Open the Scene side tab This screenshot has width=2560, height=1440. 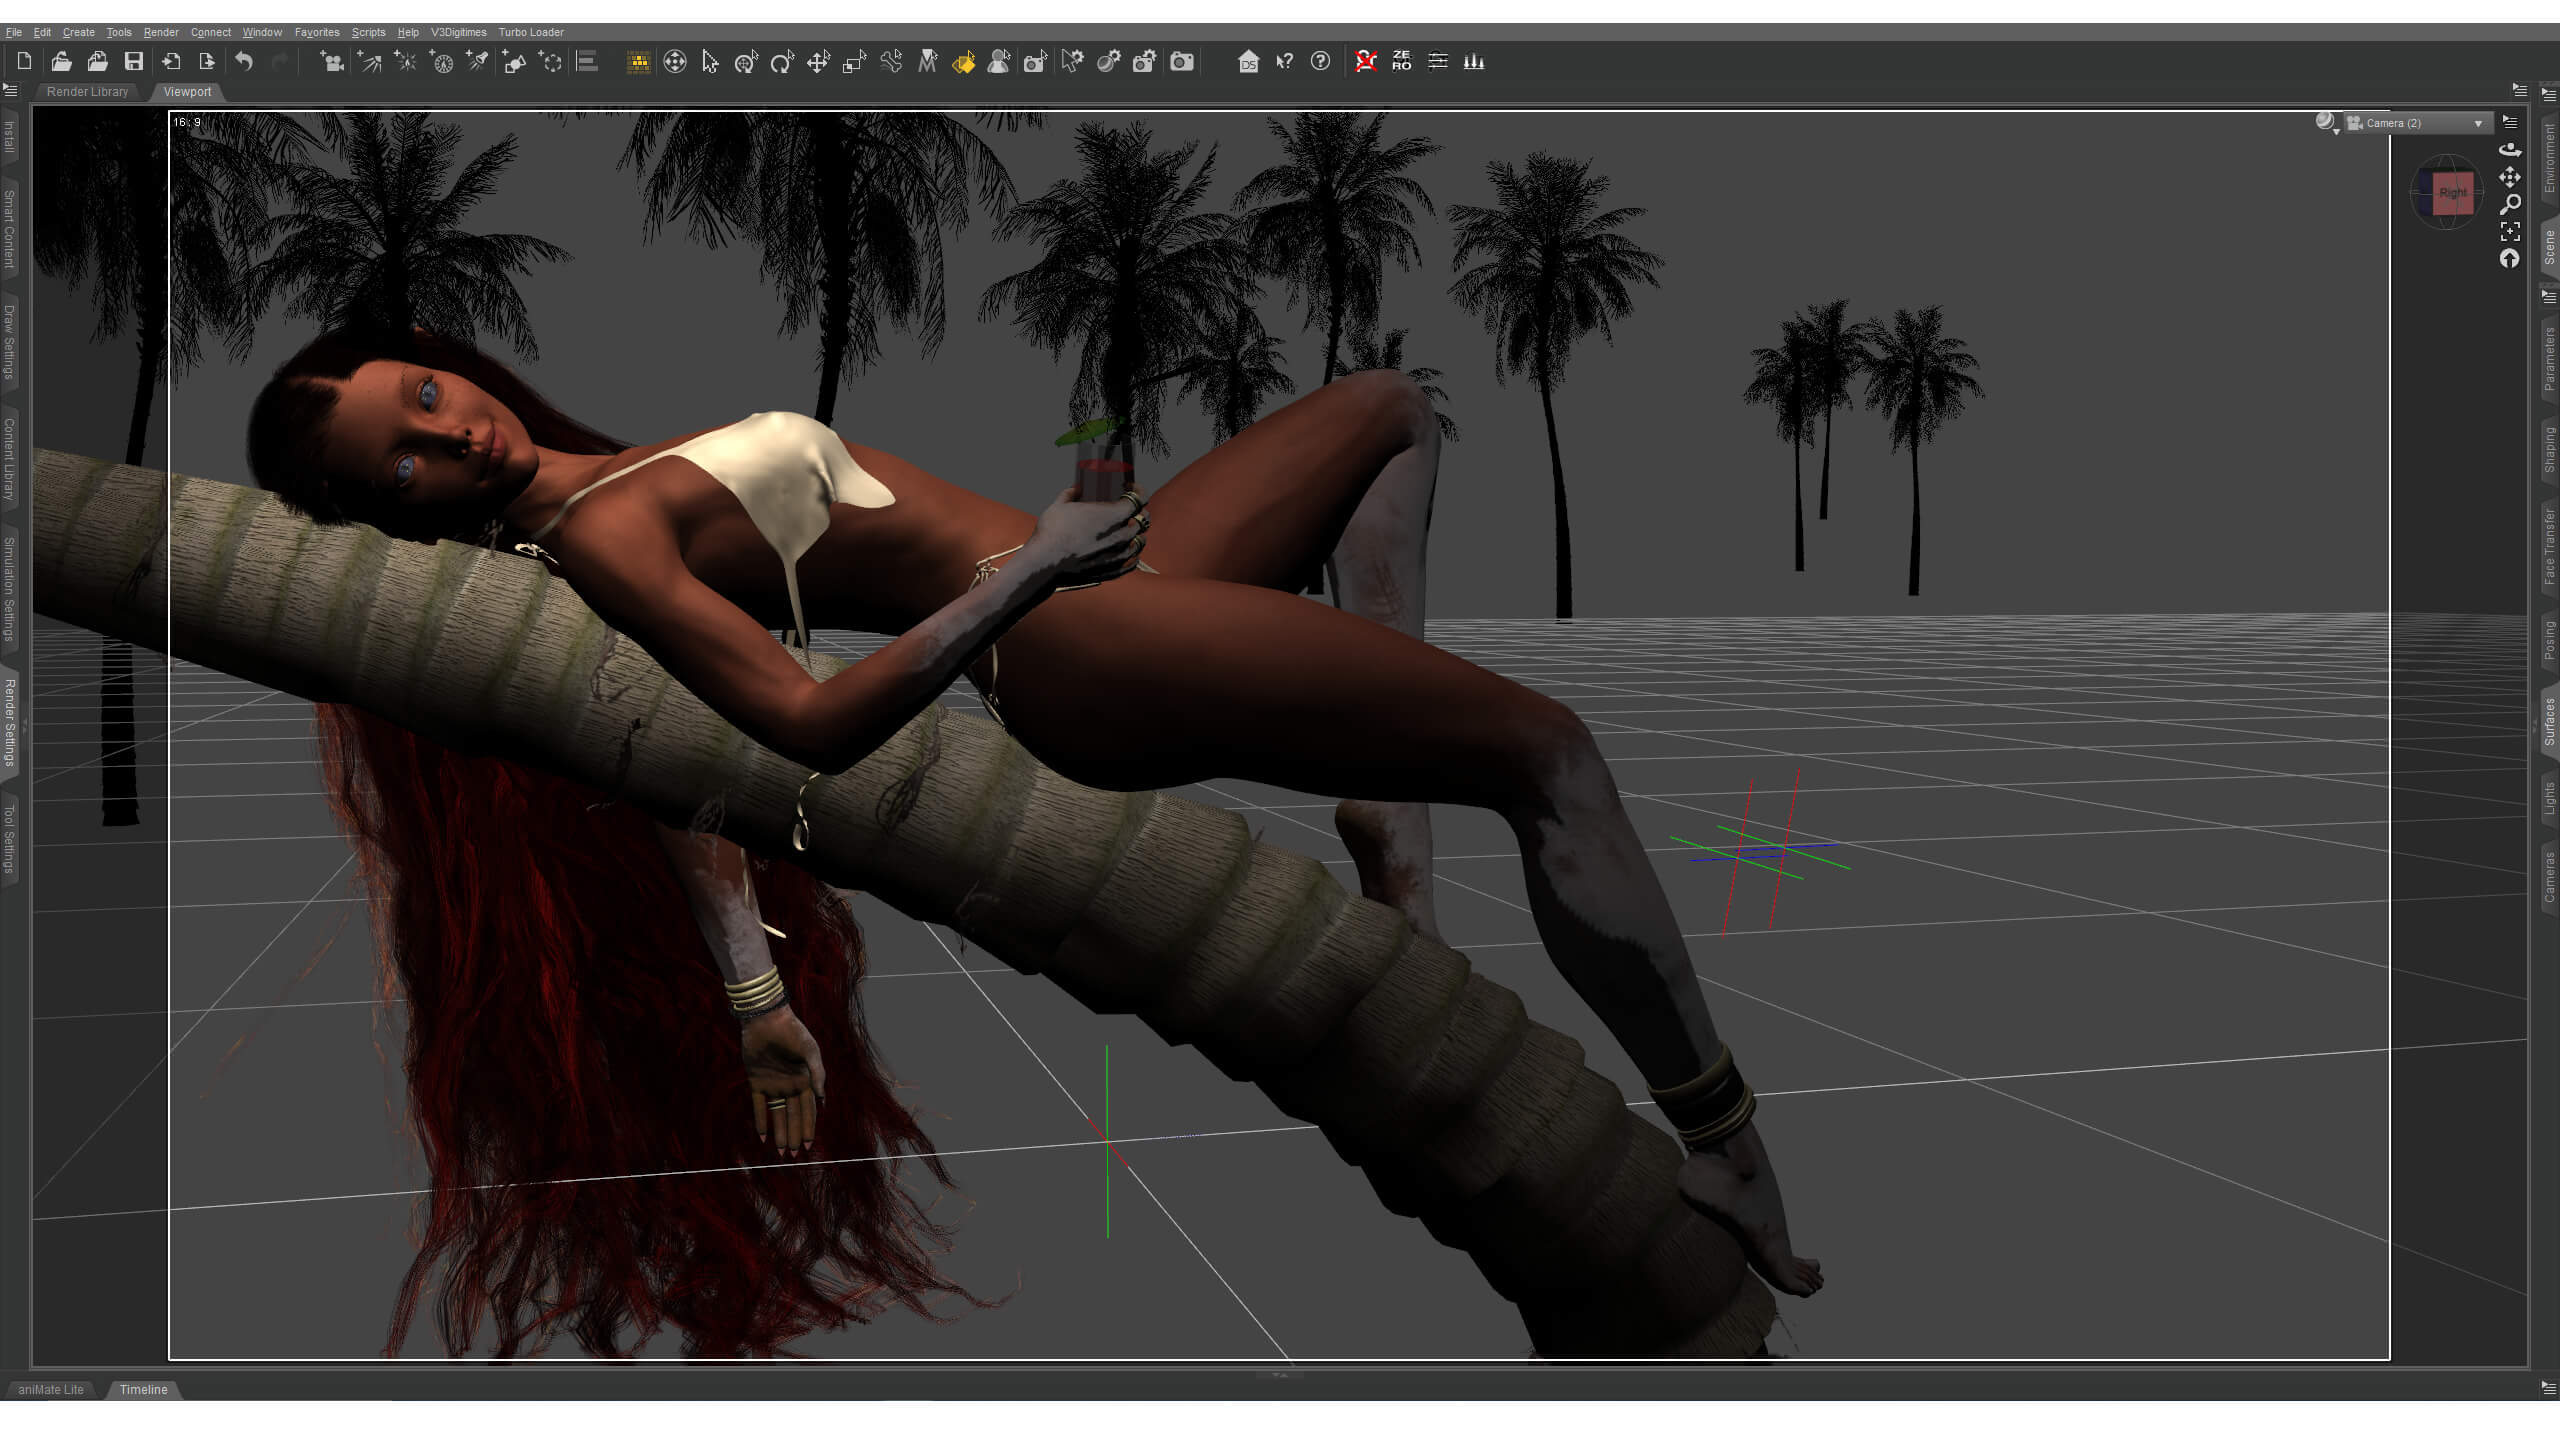tap(2550, 246)
